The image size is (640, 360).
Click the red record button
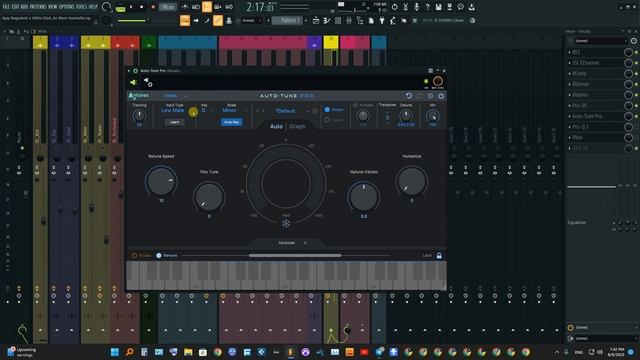click(x=153, y=7)
